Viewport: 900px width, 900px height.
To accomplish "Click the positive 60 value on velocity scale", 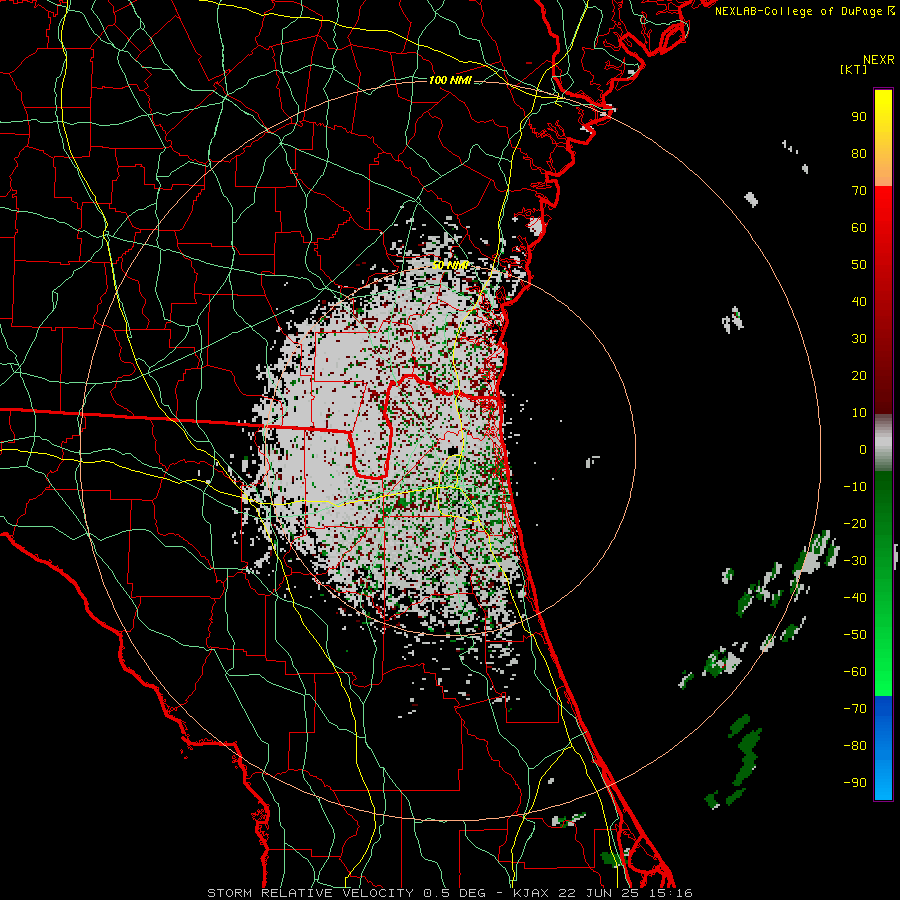I will [859, 228].
